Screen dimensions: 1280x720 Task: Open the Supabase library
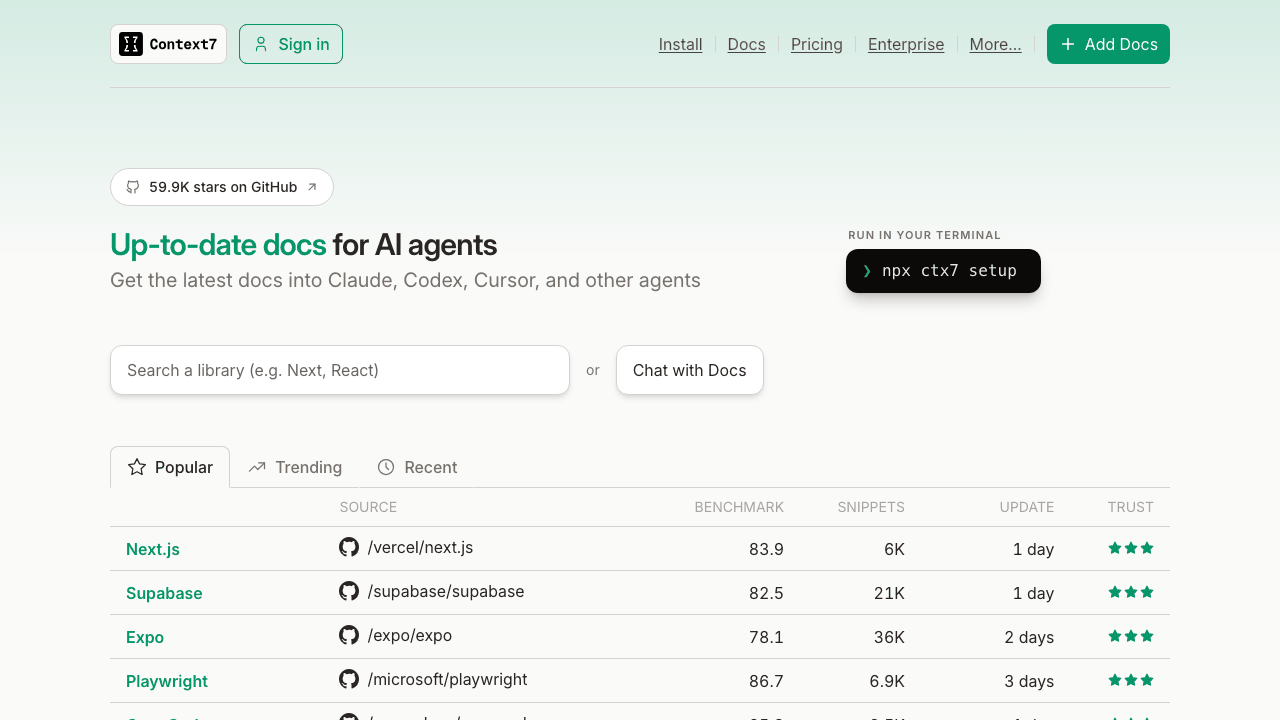(164, 593)
